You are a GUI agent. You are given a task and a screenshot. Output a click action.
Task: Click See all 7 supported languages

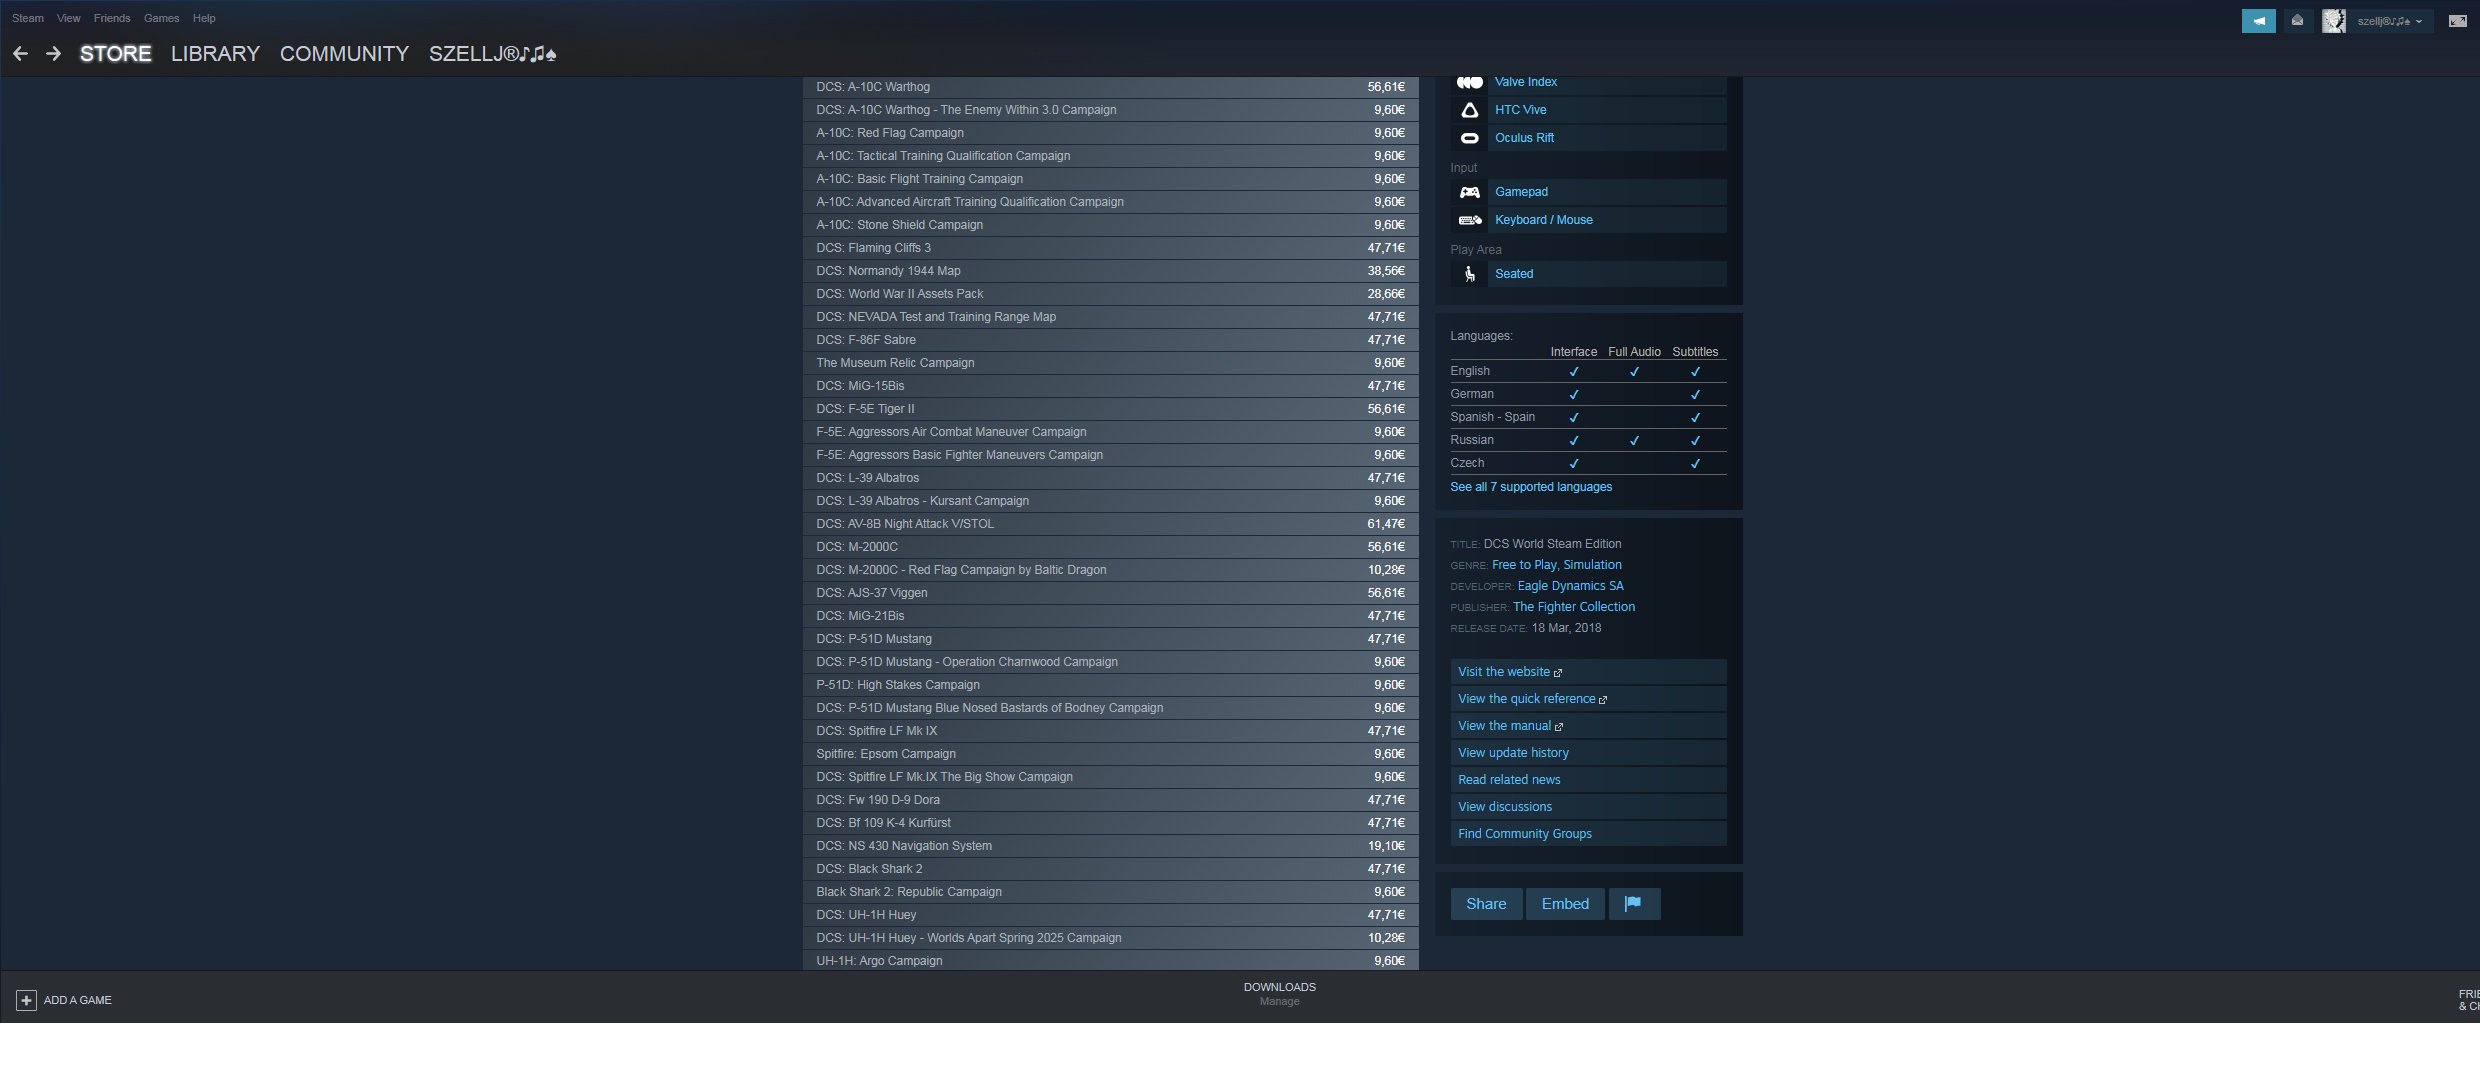(x=1531, y=487)
